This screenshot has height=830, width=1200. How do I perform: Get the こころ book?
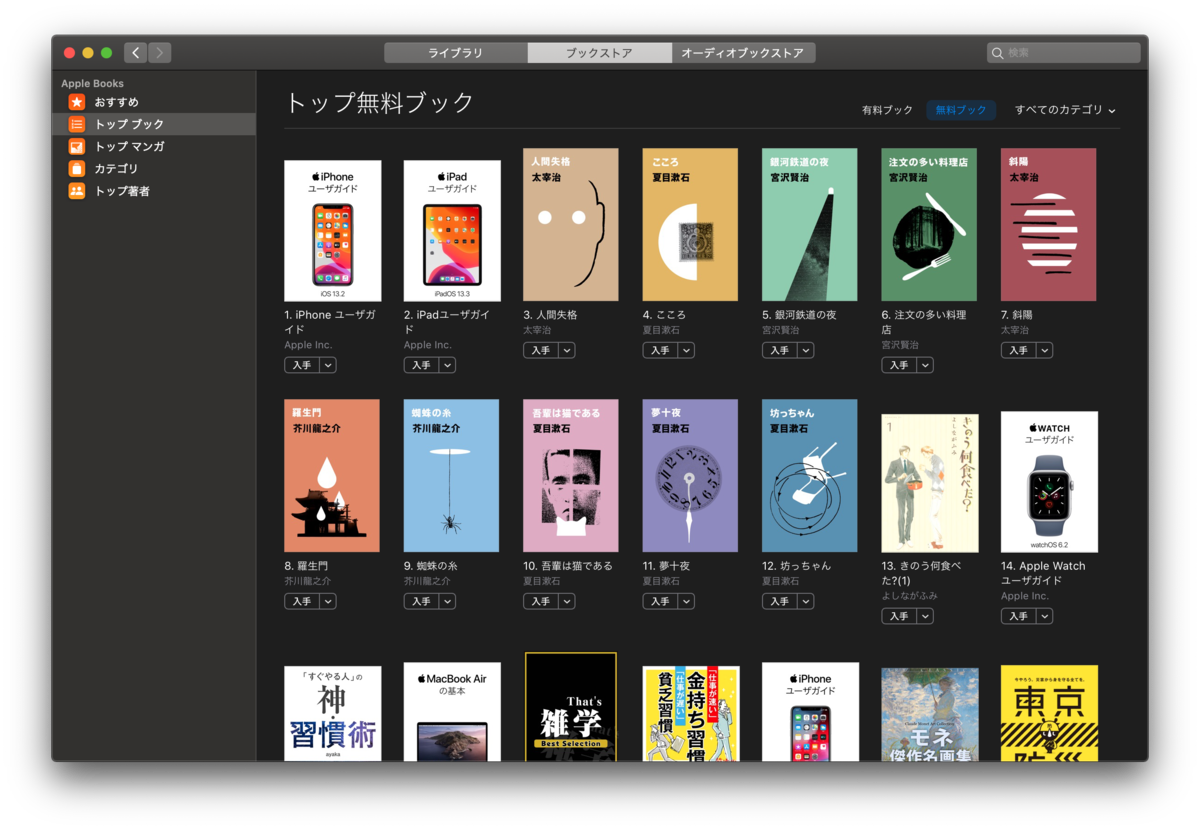660,350
